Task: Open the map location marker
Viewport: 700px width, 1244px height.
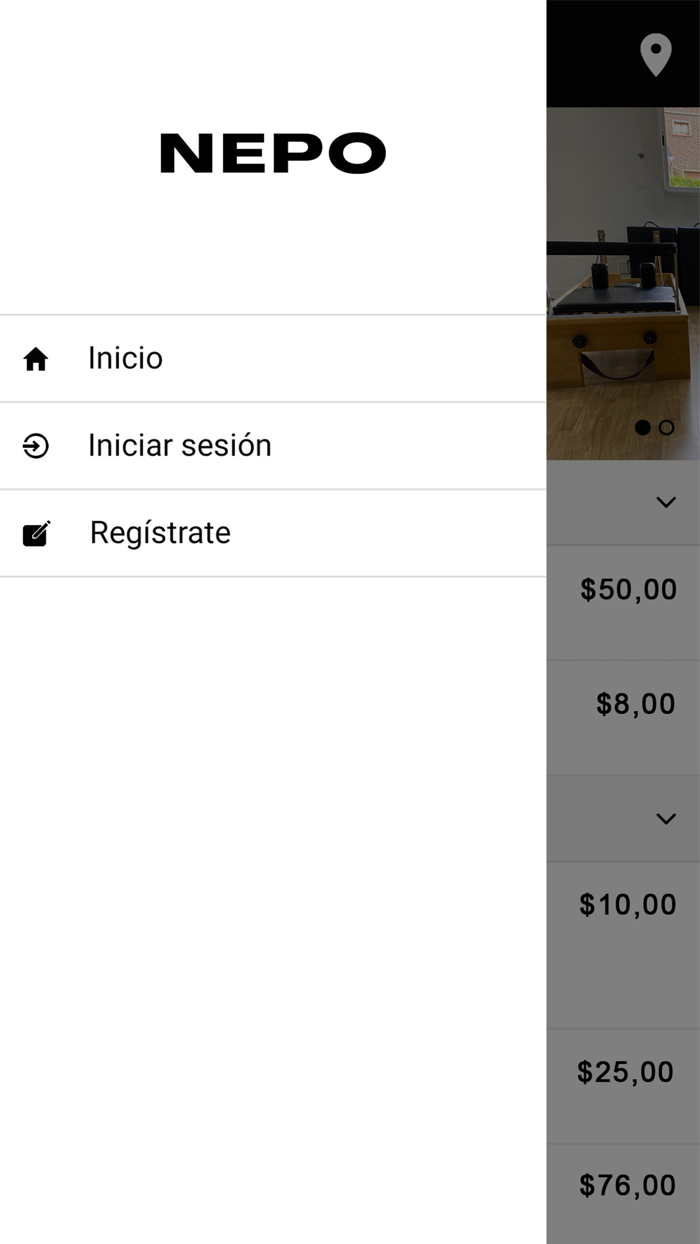Action: coord(656,55)
